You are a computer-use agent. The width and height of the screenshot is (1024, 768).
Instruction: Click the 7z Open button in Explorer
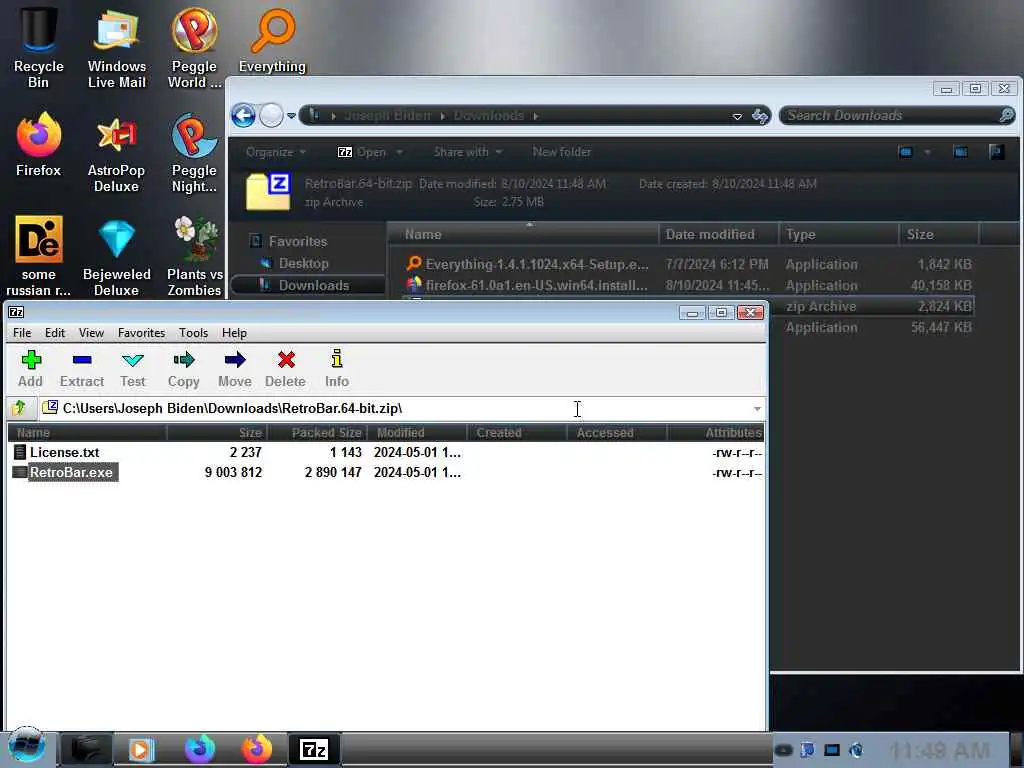pos(362,152)
